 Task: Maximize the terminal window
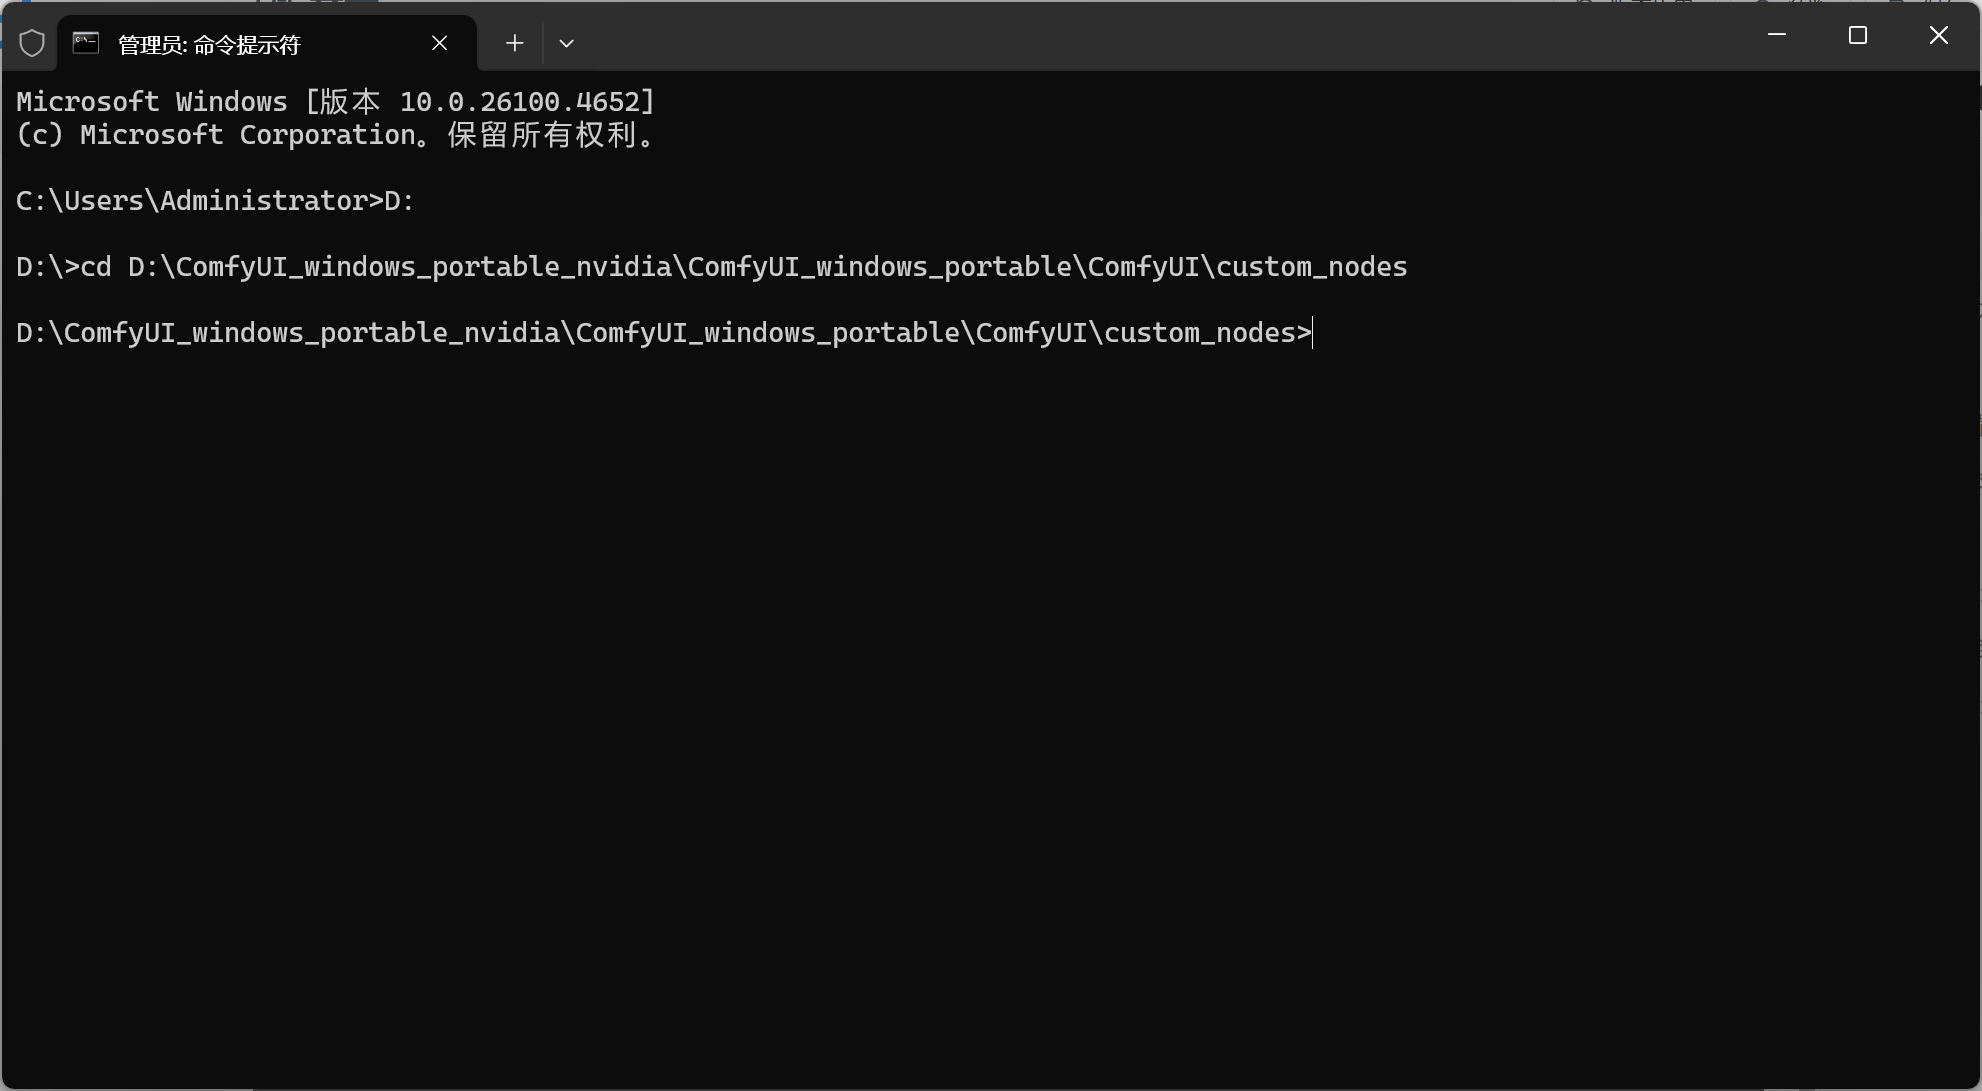point(1858,35)
